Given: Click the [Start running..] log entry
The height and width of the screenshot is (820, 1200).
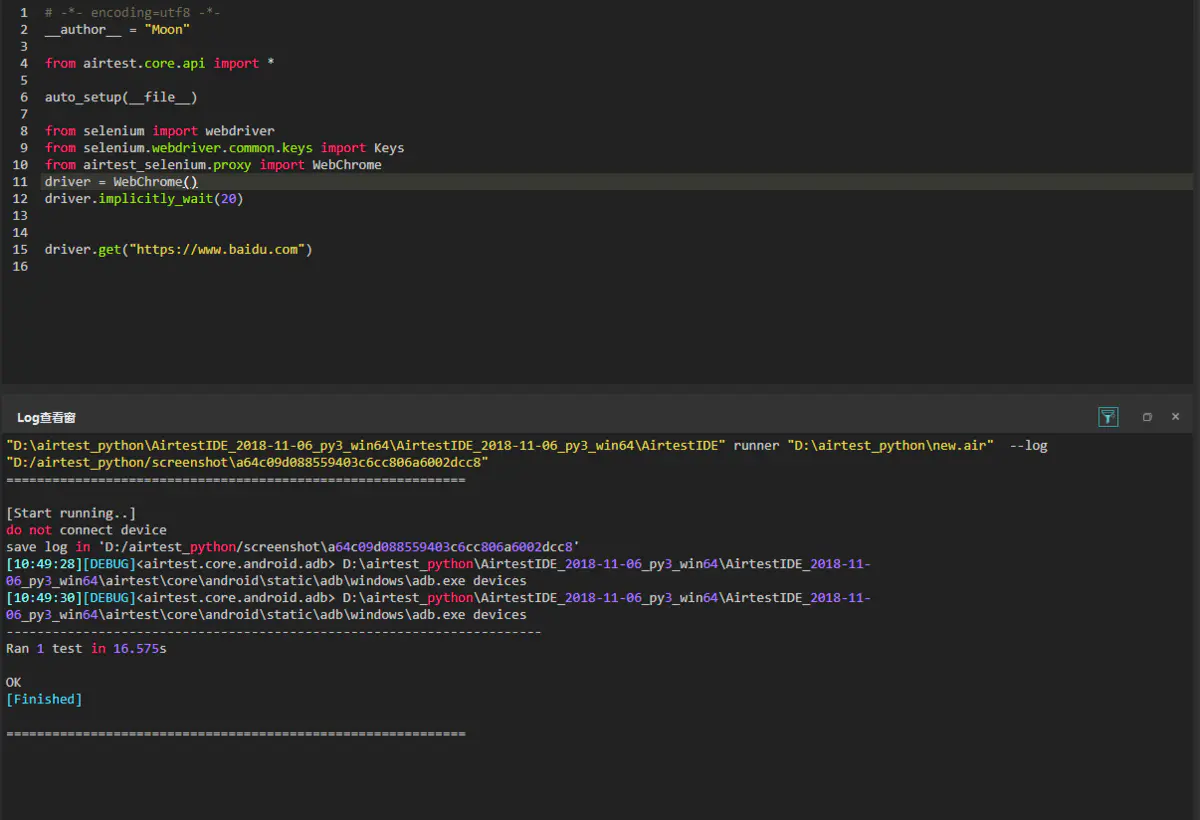Looking at the screenshot, I should click(71, 514).
